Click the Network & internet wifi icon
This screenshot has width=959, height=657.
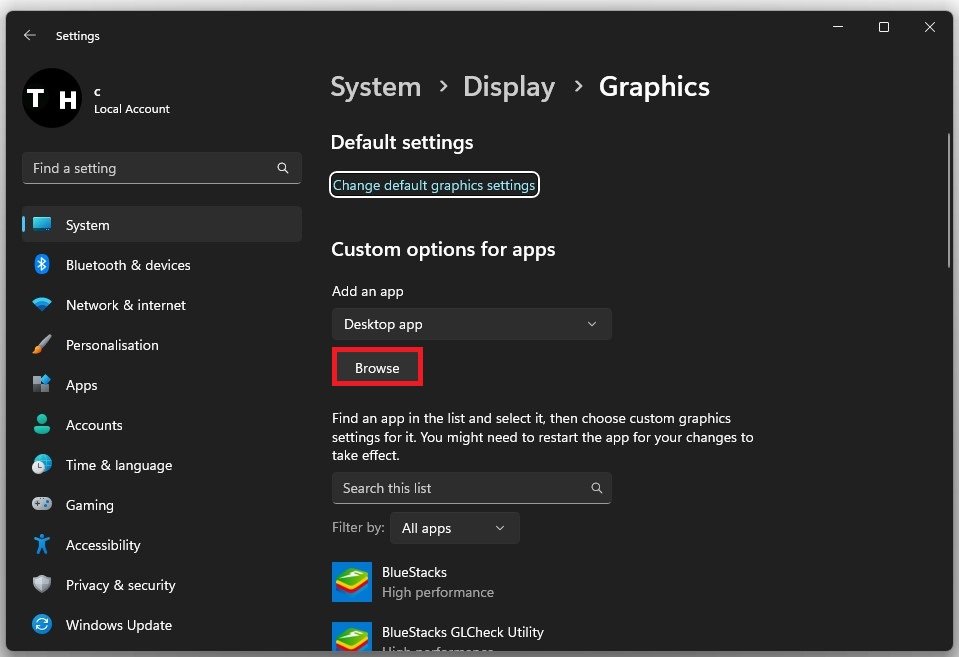tap(42, 305)
